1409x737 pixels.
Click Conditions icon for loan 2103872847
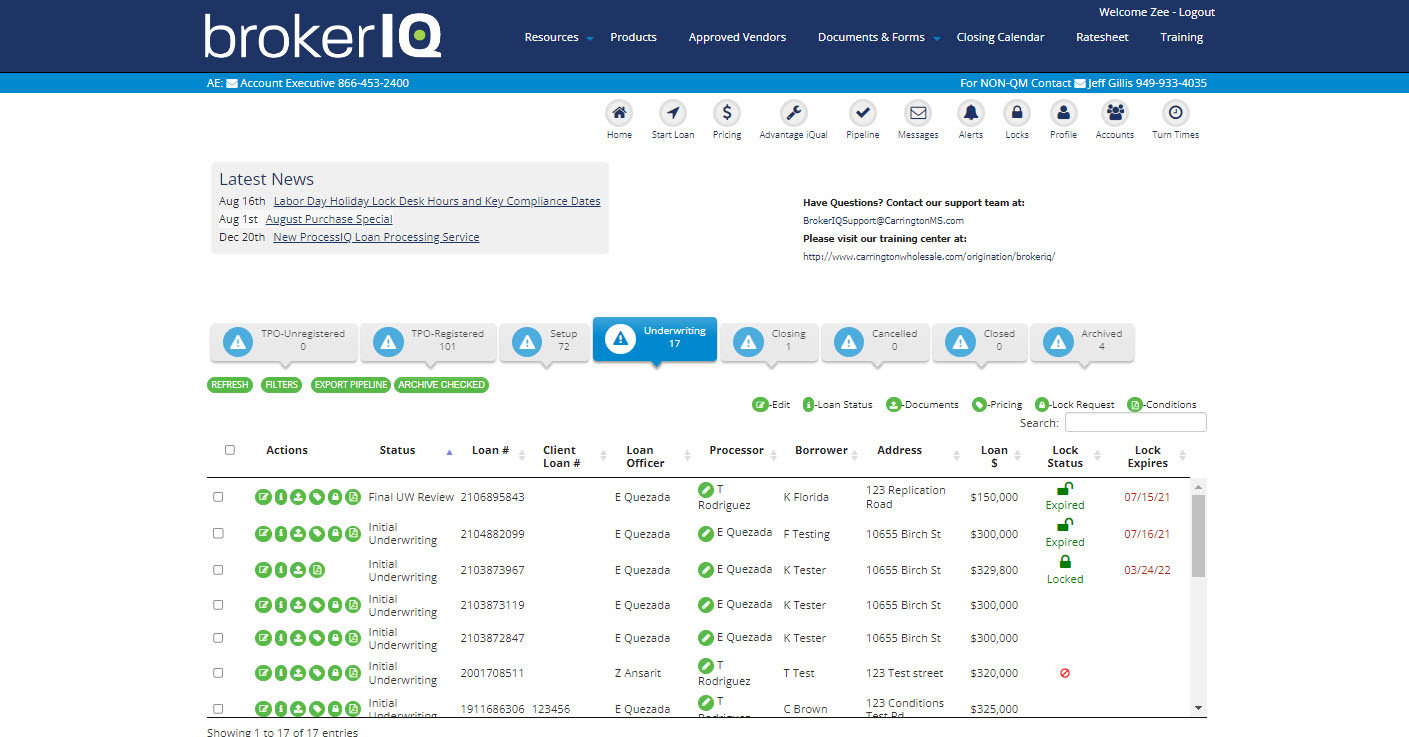tap(353, 638)
